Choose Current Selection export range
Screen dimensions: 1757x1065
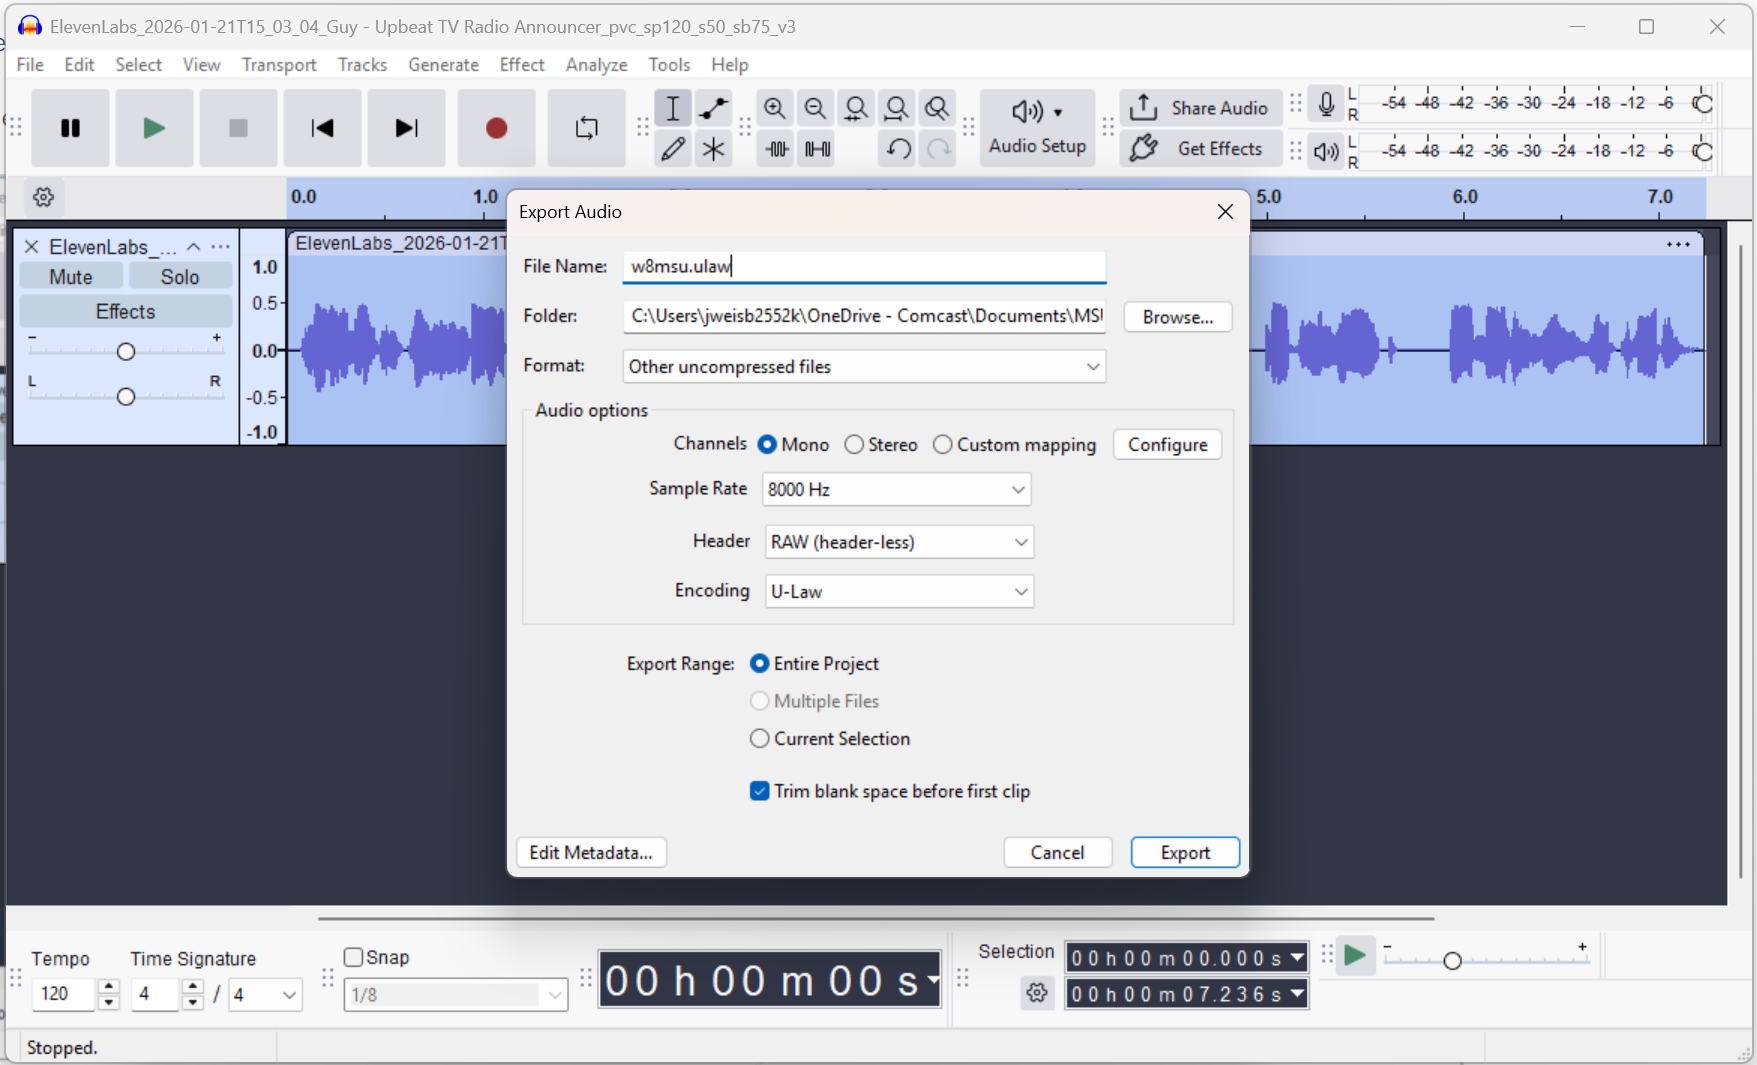click(x=760, y=739)
